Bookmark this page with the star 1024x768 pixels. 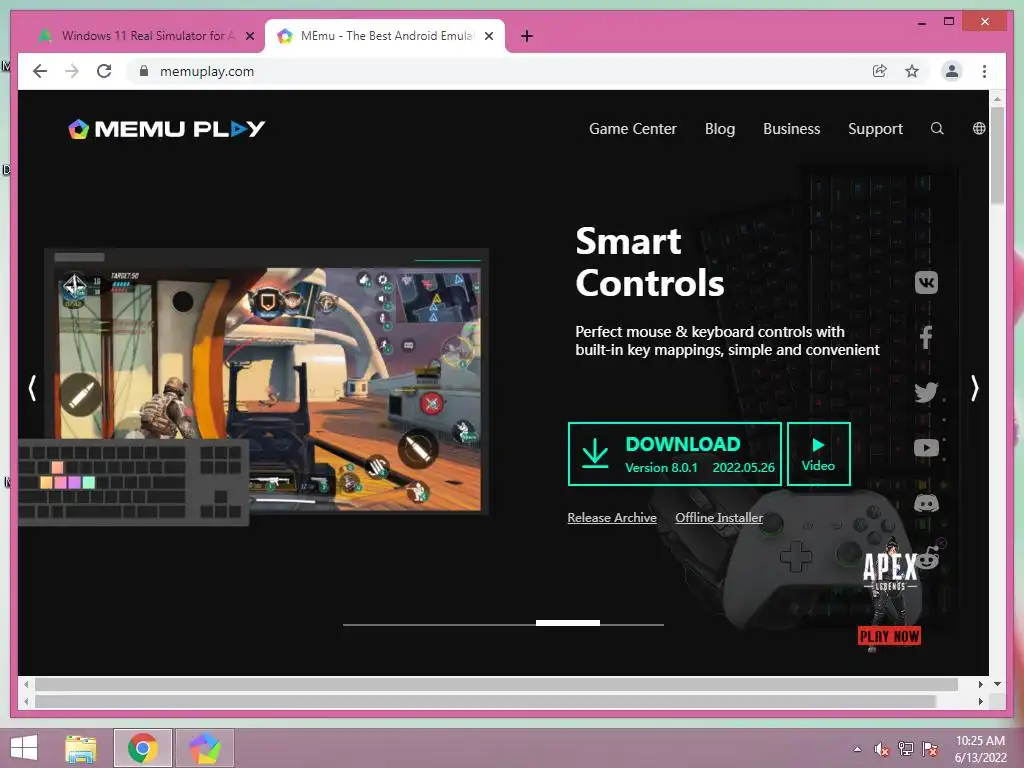tap(912, 71)
